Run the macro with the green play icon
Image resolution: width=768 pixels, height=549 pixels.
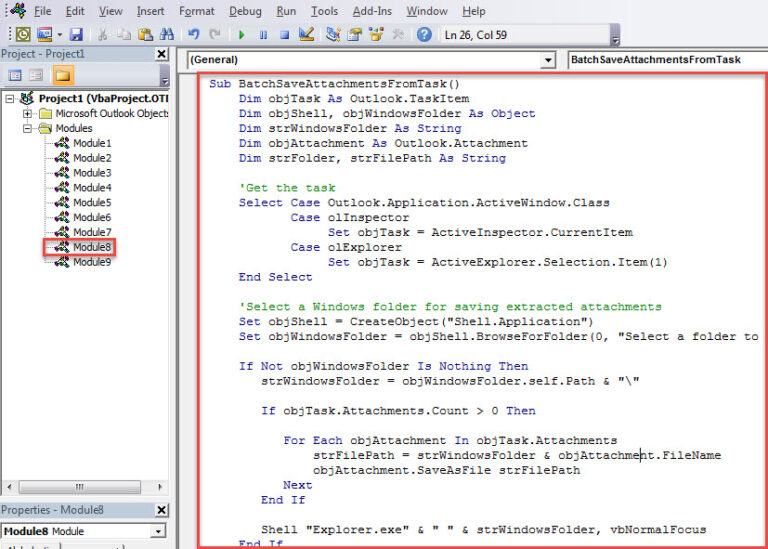[242, 35]
